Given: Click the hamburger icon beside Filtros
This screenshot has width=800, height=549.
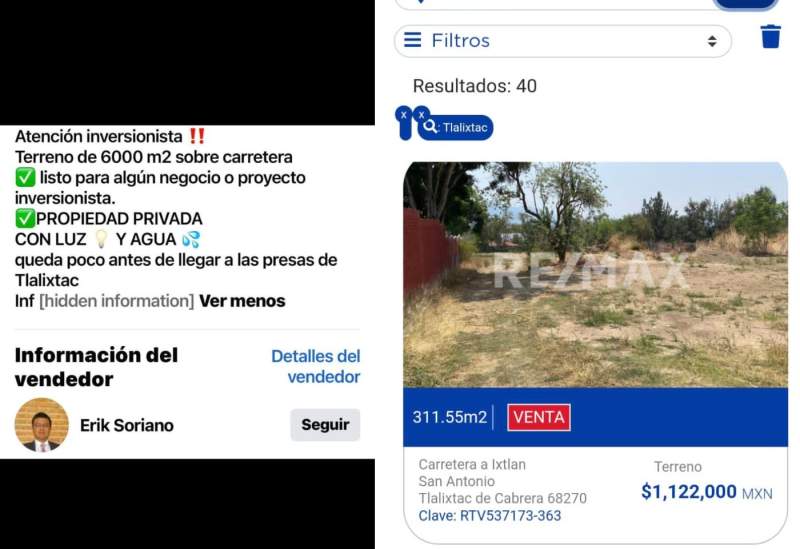Looking at the screenshot, I should coord(413,40).
